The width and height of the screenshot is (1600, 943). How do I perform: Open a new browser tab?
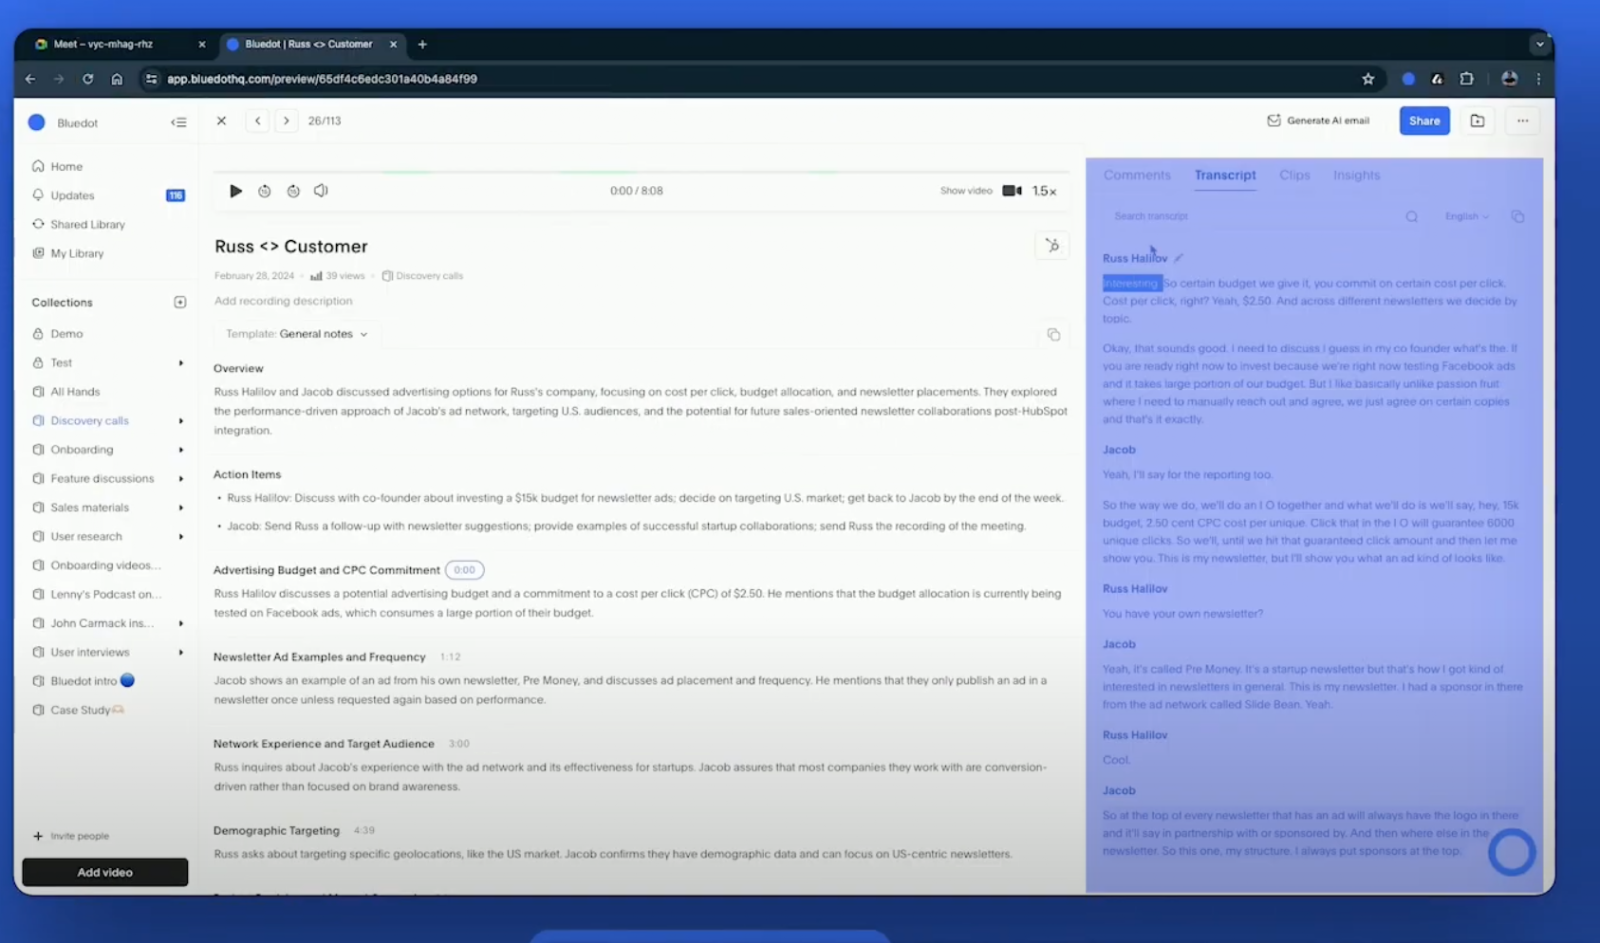[x=422, y=44]
